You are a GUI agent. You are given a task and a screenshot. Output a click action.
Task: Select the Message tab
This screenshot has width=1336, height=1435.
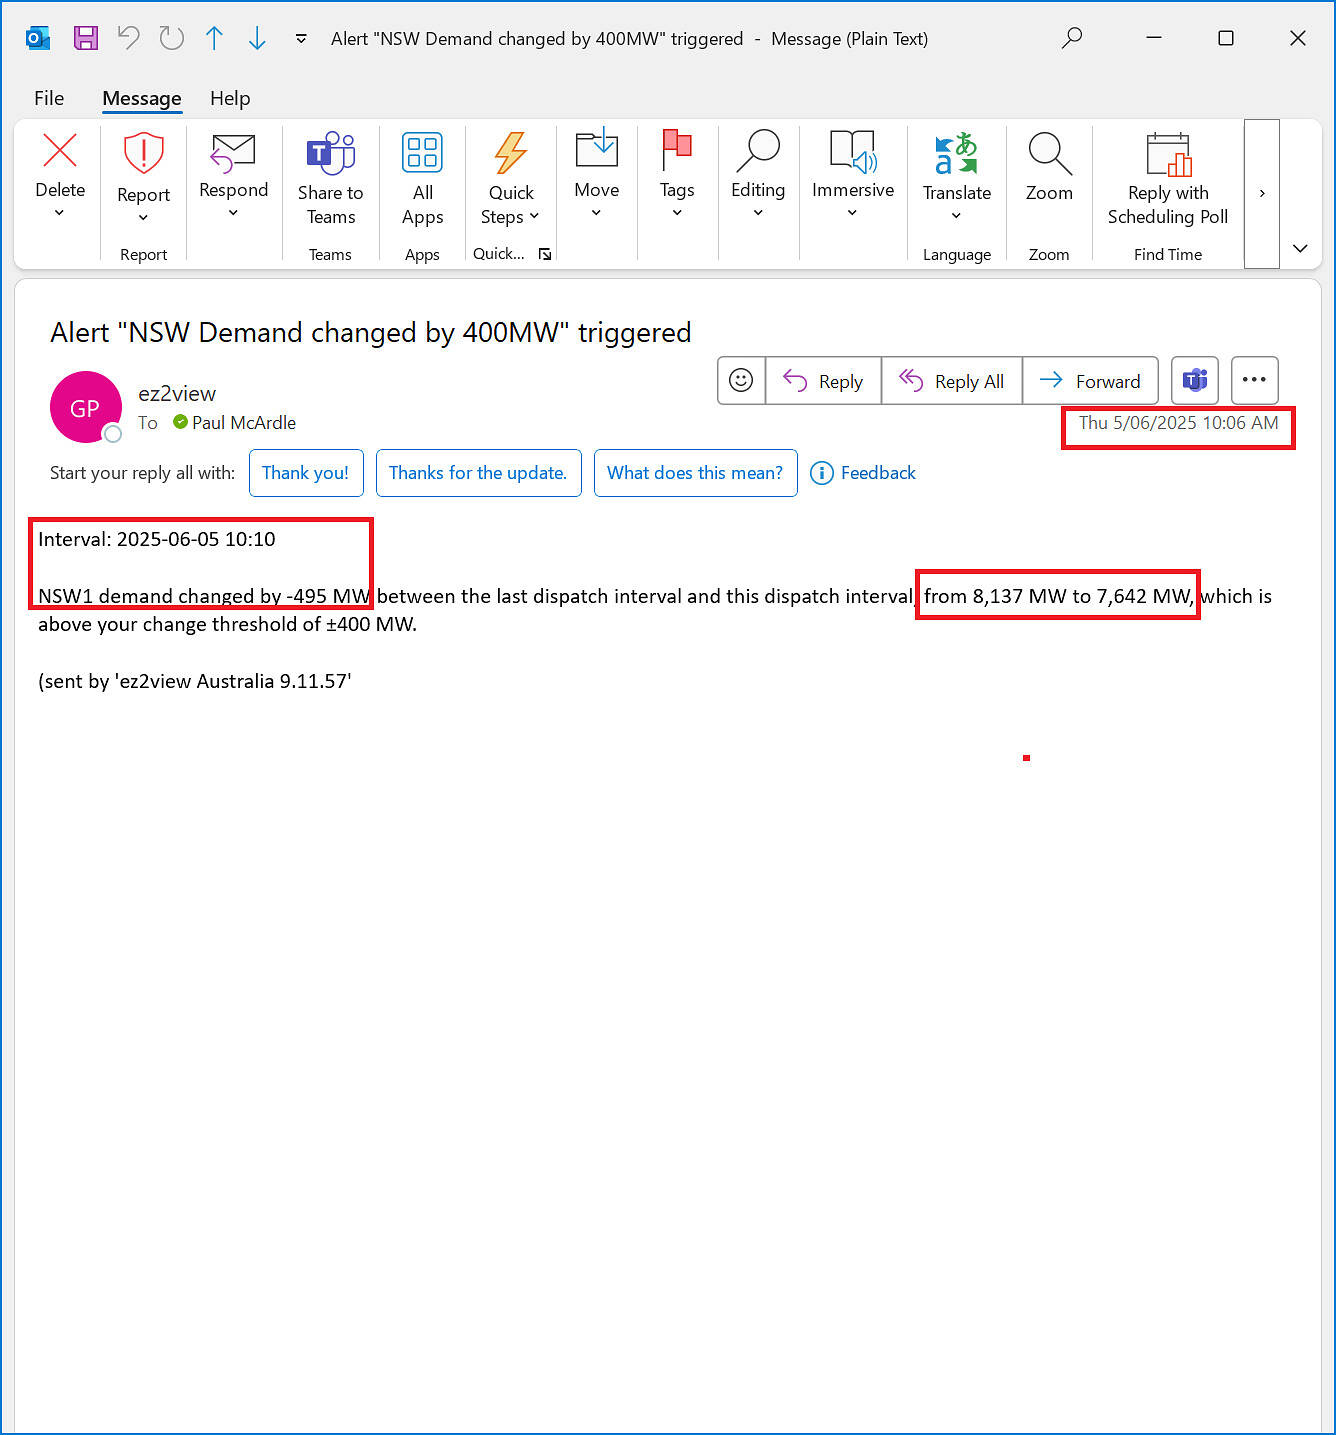click(x=142, y=98)
